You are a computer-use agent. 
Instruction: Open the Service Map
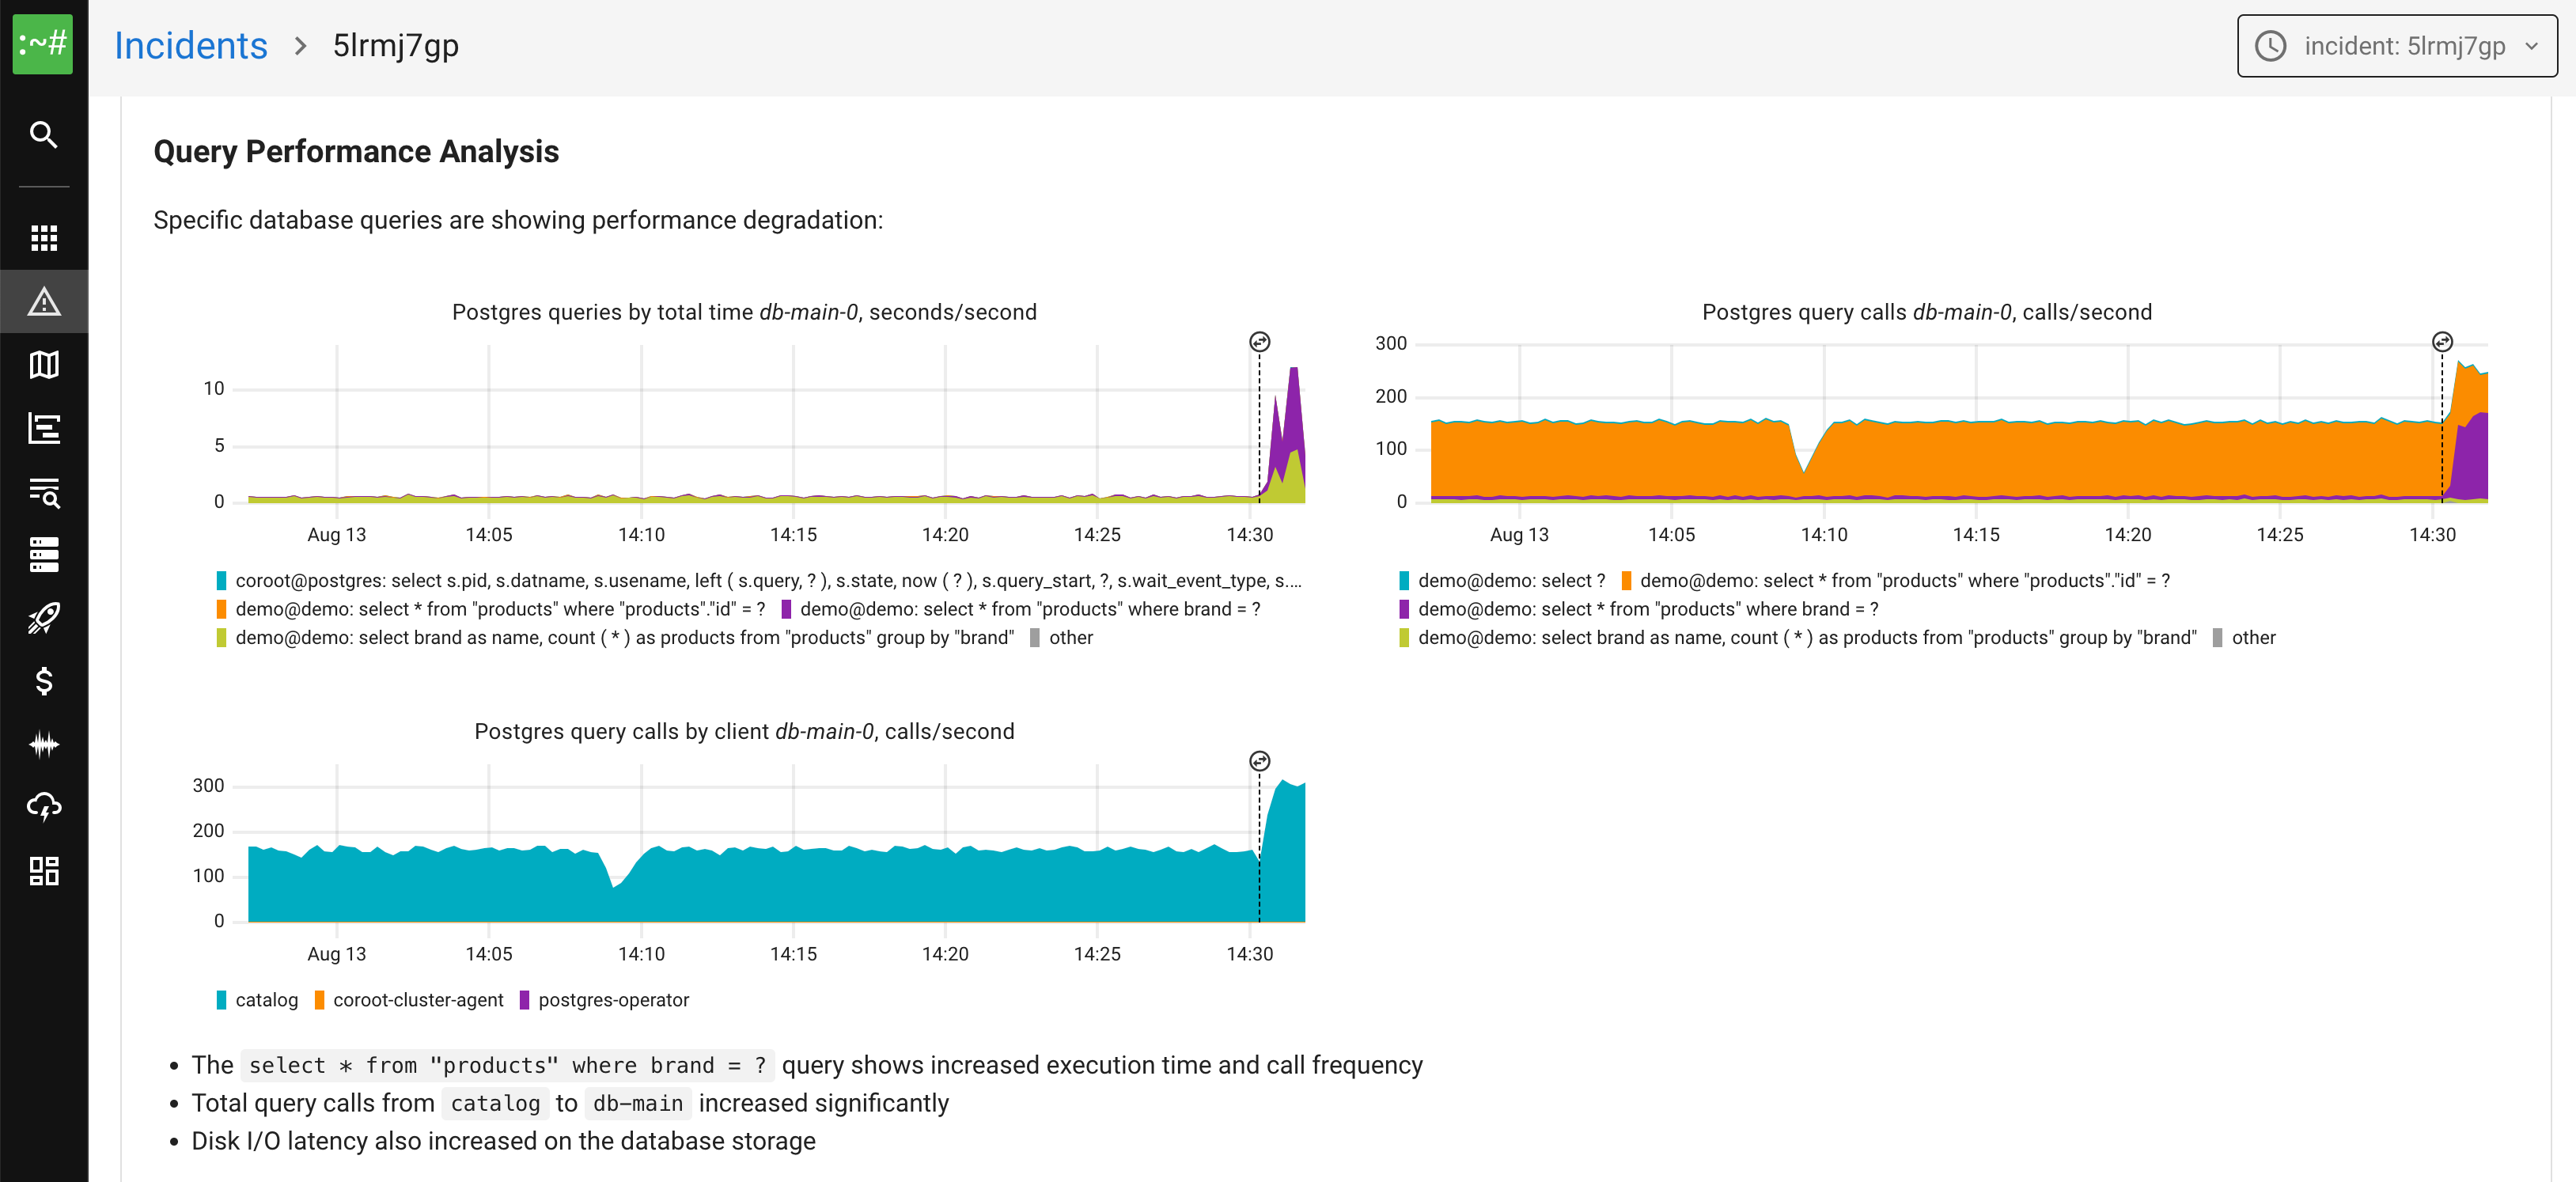click(x=43, y=365)
